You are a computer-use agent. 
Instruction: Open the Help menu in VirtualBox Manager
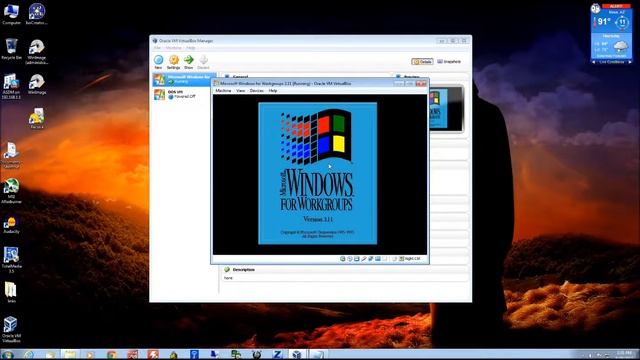(x=191, y=48)
